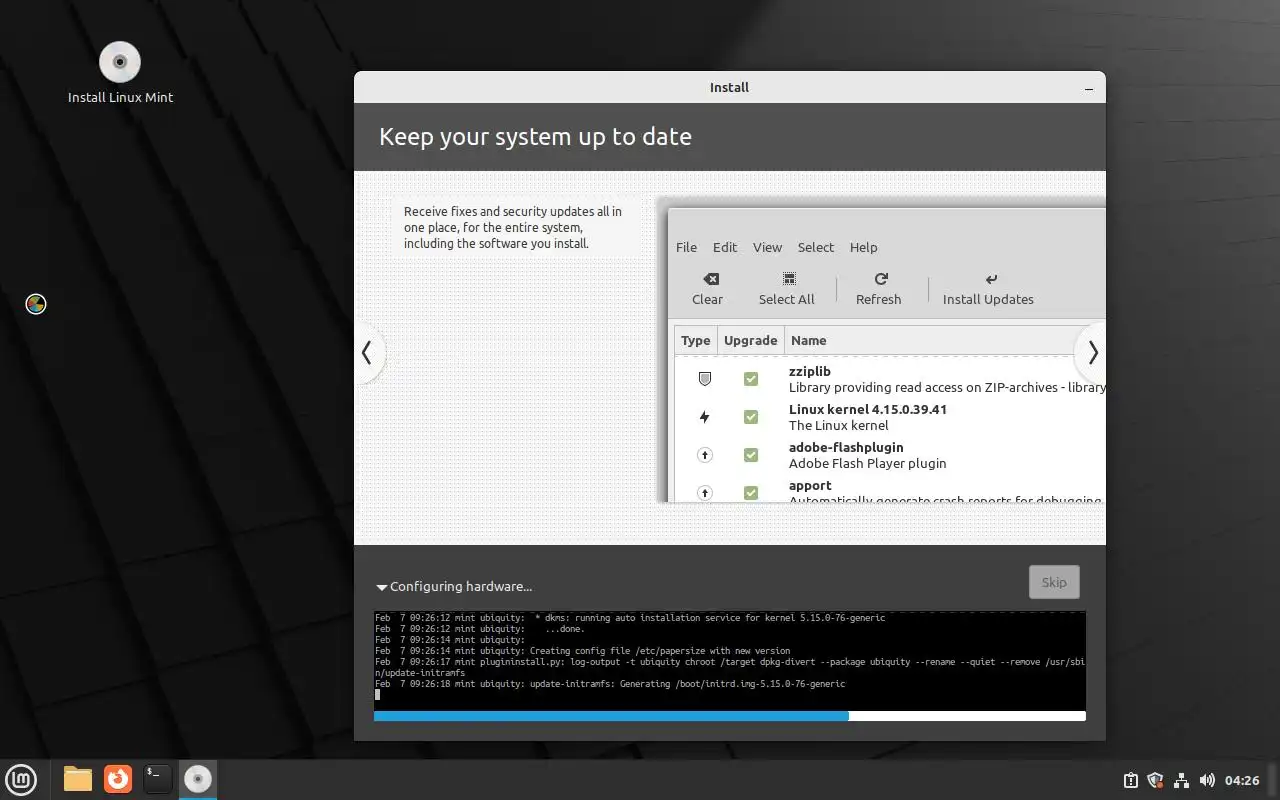Open the Edit menu in slideshow
Screen dimensions: 1280x800
pos(725,247)
